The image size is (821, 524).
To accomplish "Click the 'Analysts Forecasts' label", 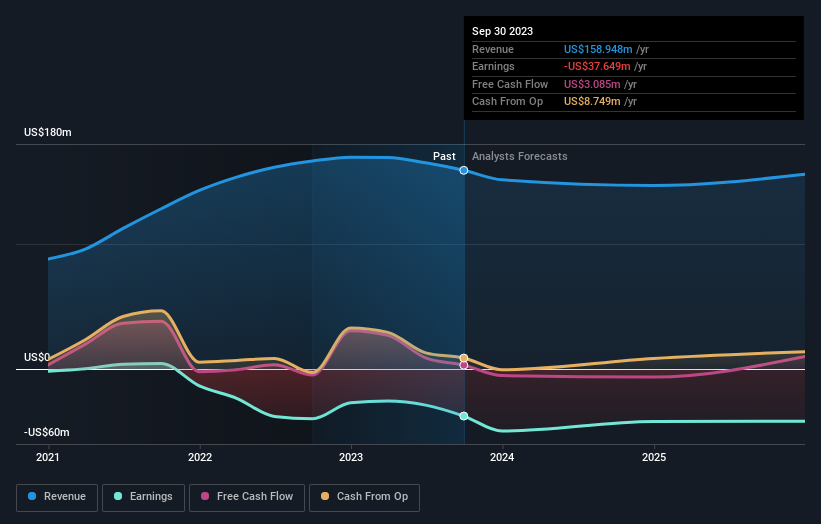I will pyautogui.click(x=519, y=157).
